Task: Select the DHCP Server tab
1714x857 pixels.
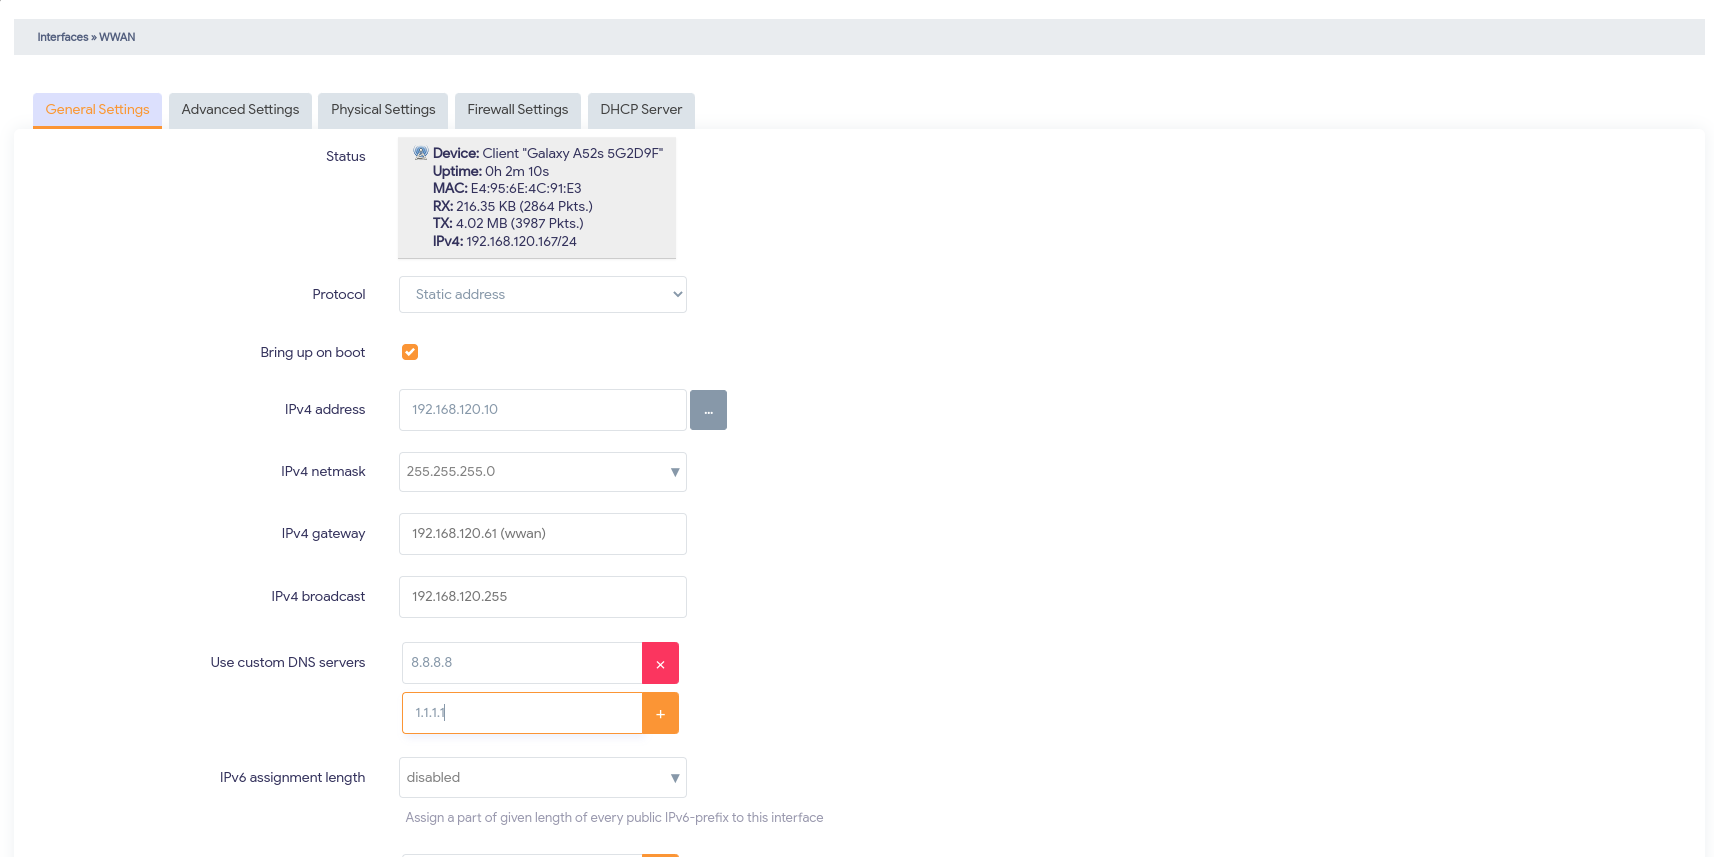Action: pyautogui.click(x=641, y=110)
